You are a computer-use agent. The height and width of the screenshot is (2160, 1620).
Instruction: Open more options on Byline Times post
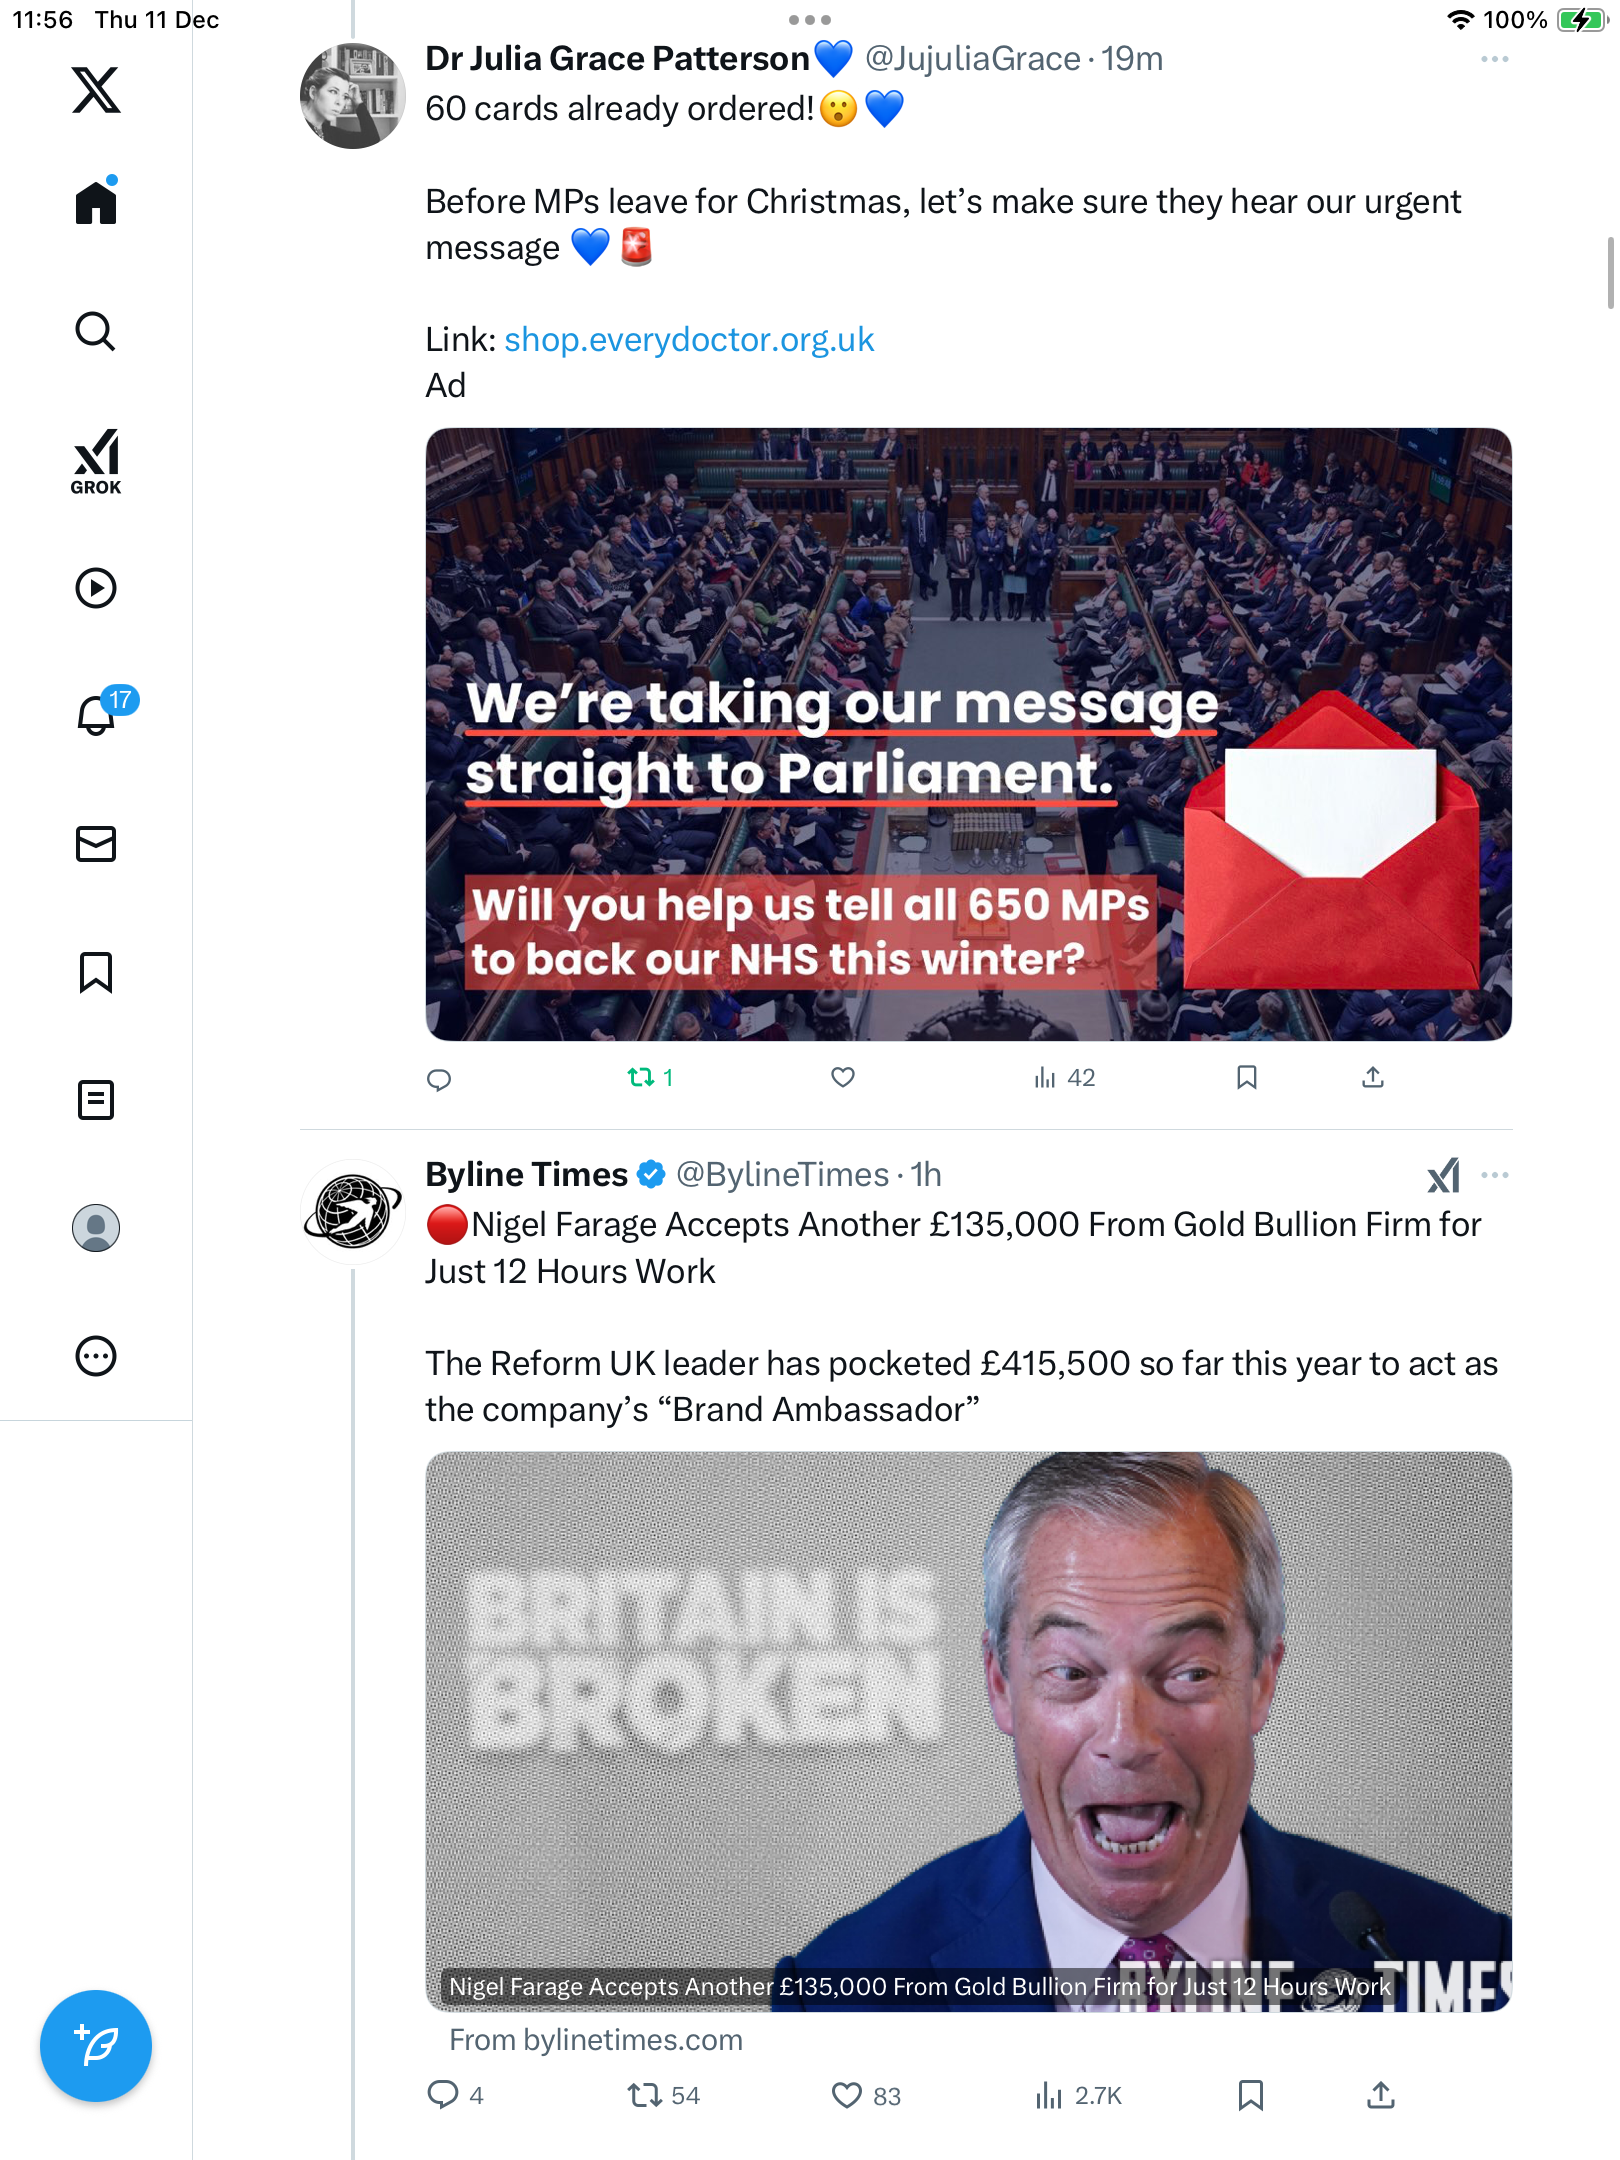[x=1494, y=1175]
